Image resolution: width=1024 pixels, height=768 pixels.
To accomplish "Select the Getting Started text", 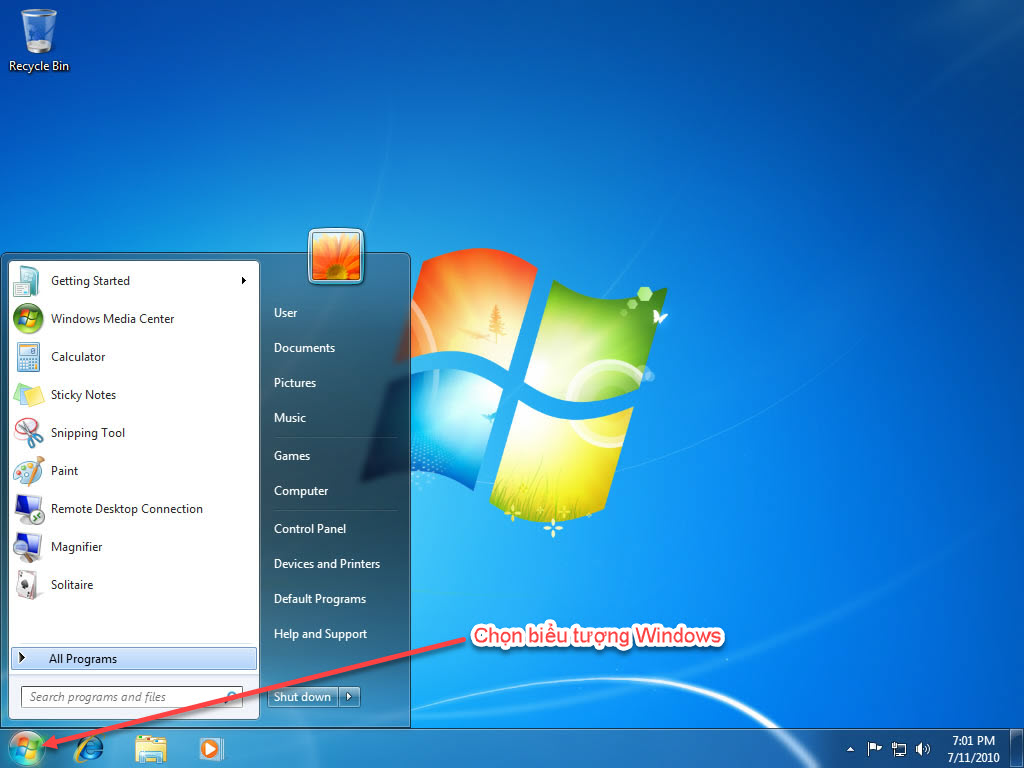I will point(91,281).
